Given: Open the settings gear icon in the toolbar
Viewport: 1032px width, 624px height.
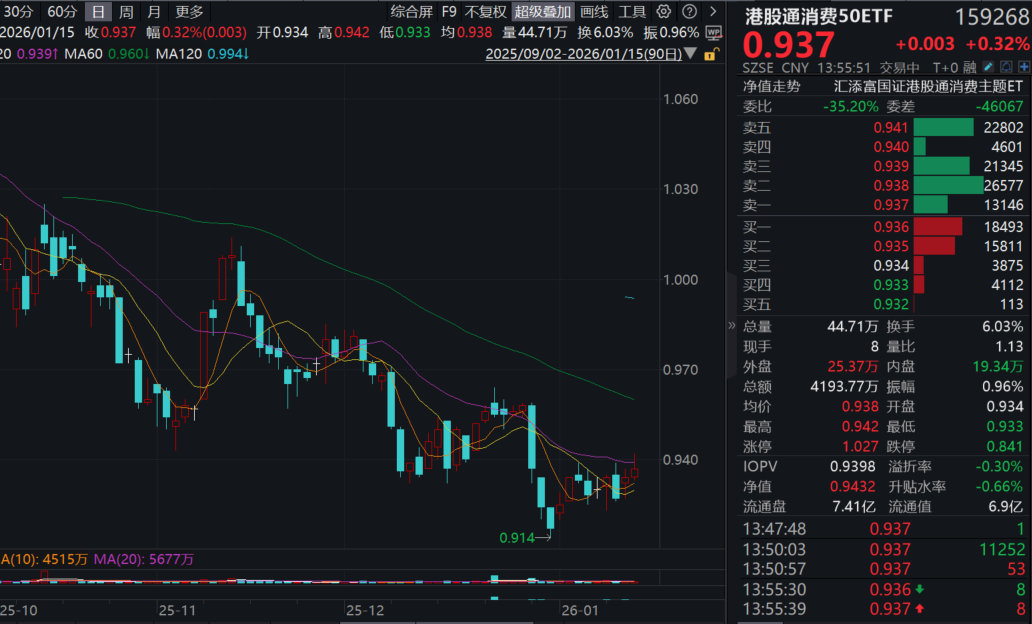Looking at the screenshot, I should point(663,12).
